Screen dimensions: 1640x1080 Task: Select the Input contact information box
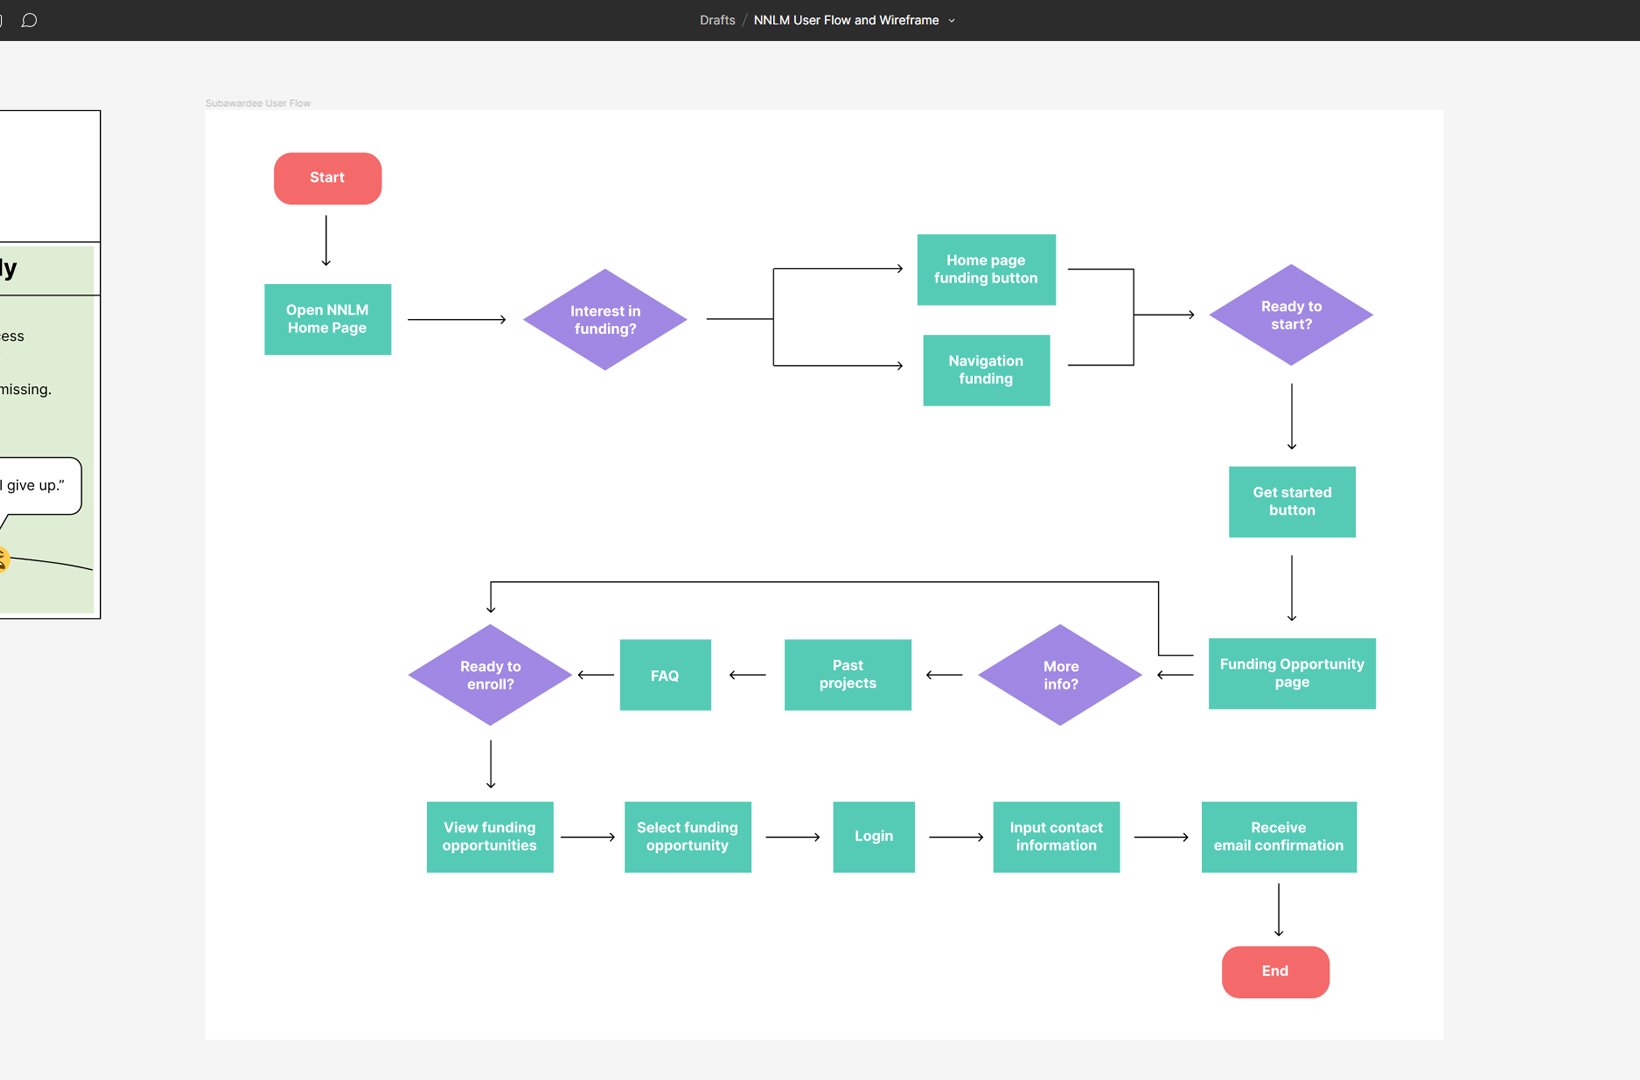[1056, 836]
